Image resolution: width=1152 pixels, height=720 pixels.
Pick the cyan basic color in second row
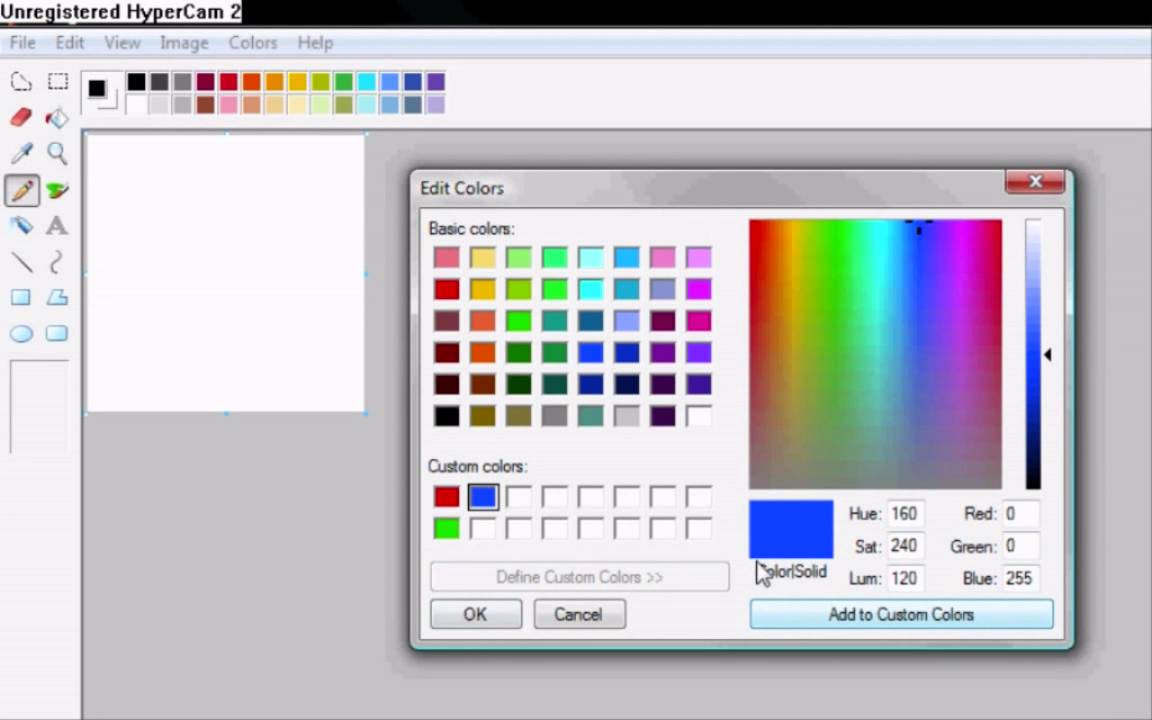point(591,289)
